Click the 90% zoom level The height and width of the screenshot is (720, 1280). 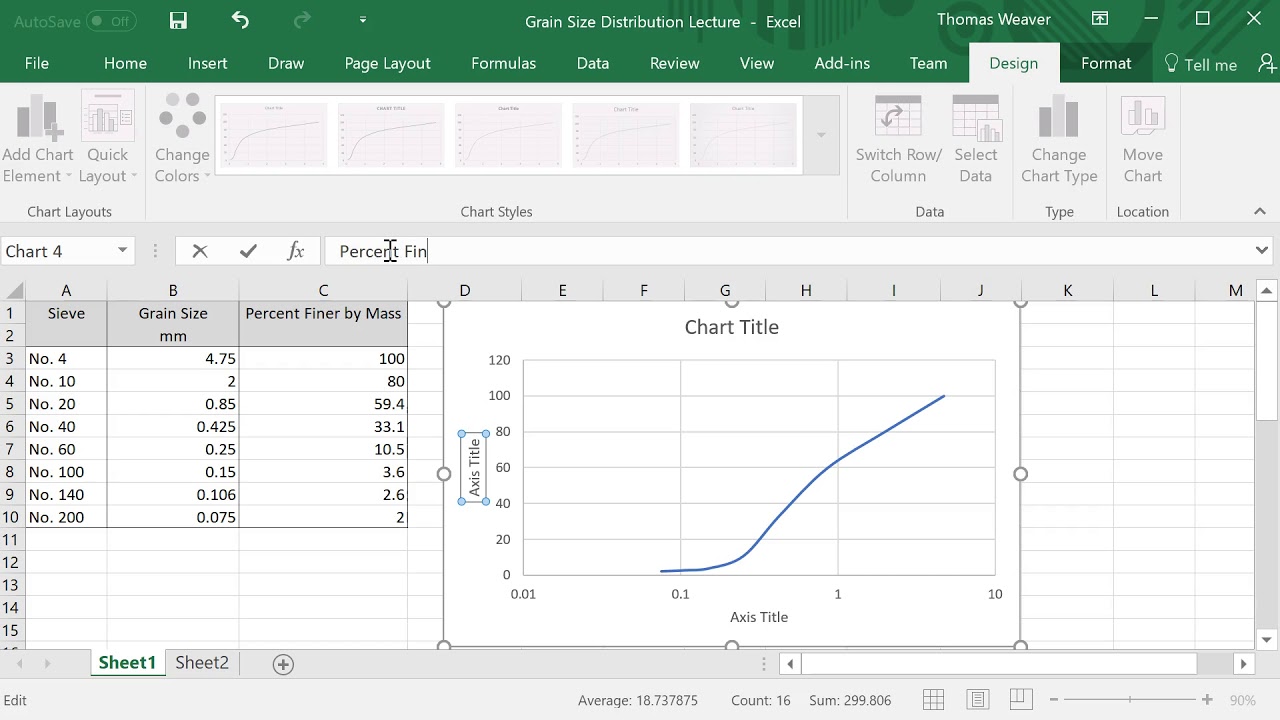tap(1243, 700)
